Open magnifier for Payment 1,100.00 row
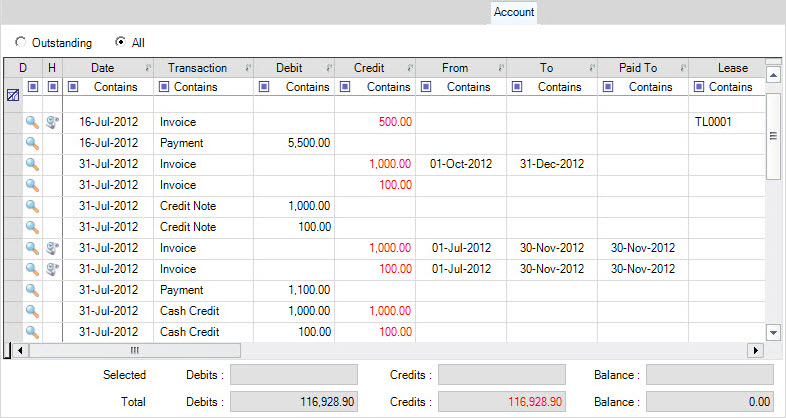Viewport: 786px width, 418px height. click(33, 290)
